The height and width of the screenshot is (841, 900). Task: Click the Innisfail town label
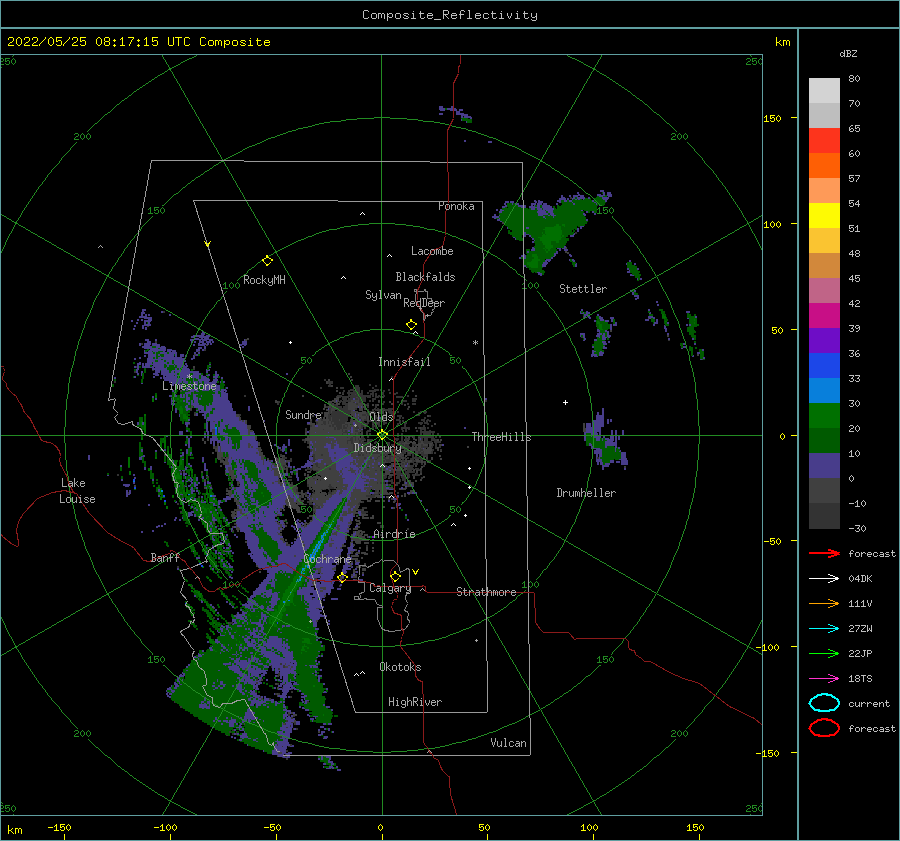coord(404,362)
